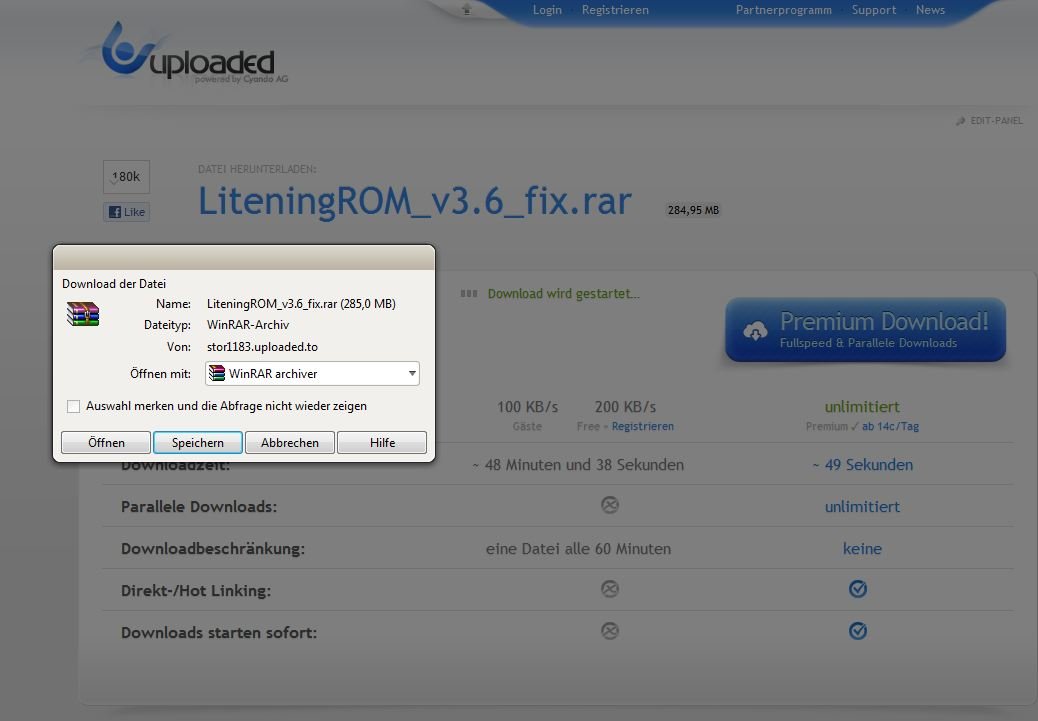Click the 284,95 MB file size badge

pyautogui.click(x=693, y=210)
